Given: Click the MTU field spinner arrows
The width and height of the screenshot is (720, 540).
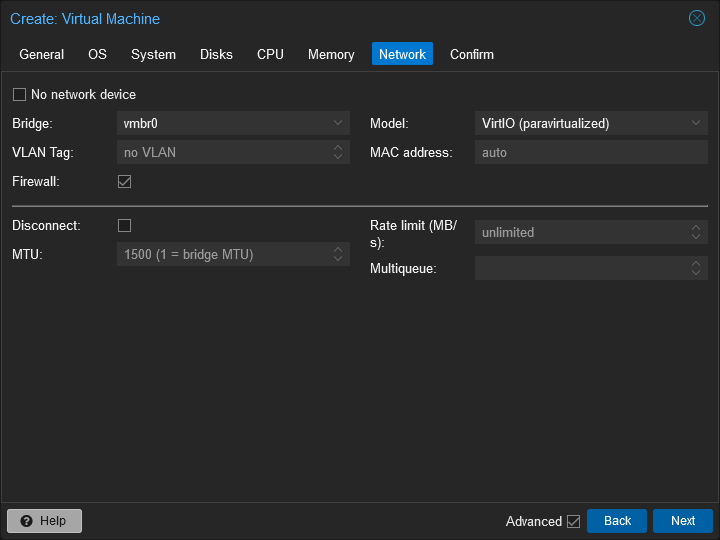Looking at the screenshot, I should pyautogui.click(x=338, y=255).
